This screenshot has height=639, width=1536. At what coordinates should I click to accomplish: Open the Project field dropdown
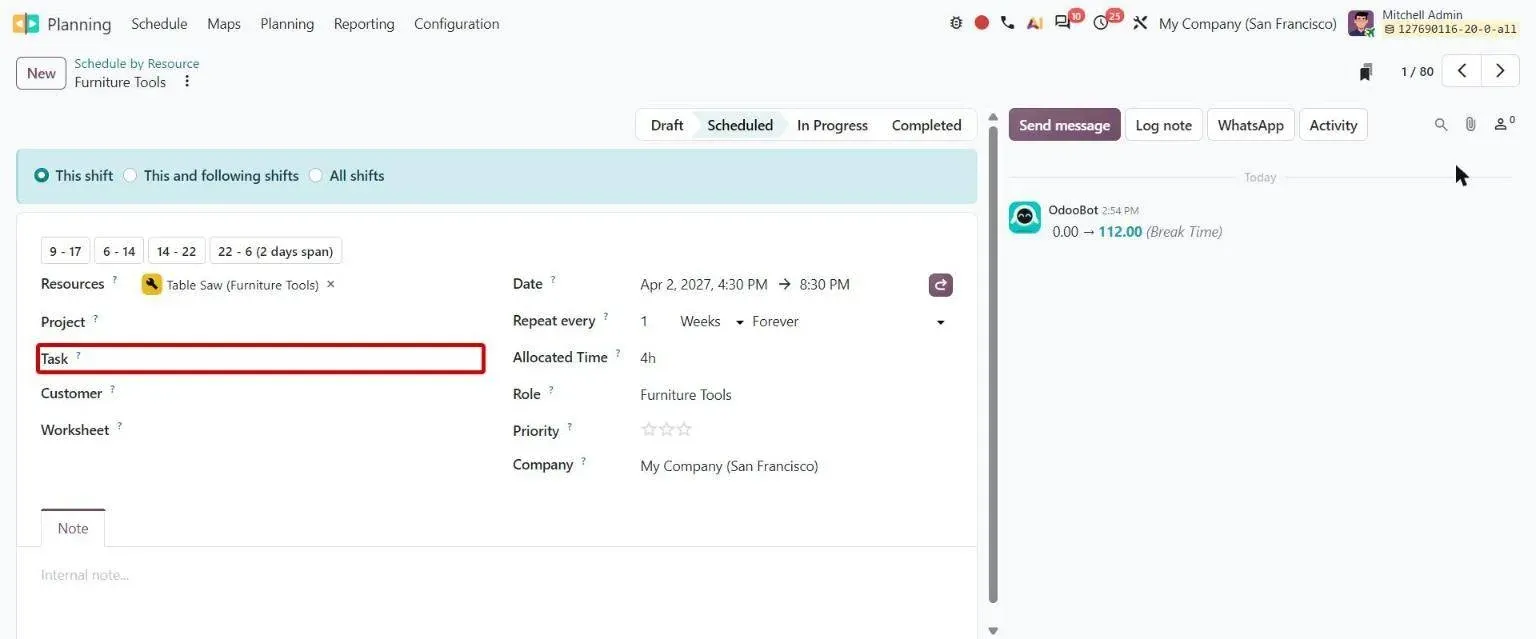(x=312, y=322)
